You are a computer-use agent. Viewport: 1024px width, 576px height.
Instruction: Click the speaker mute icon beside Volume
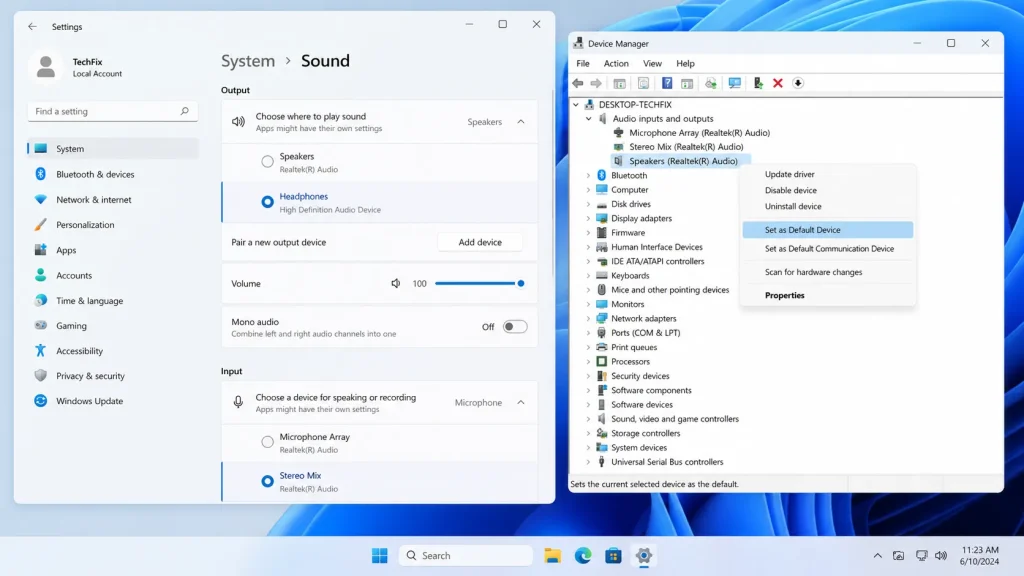click(x=396, y=283)
